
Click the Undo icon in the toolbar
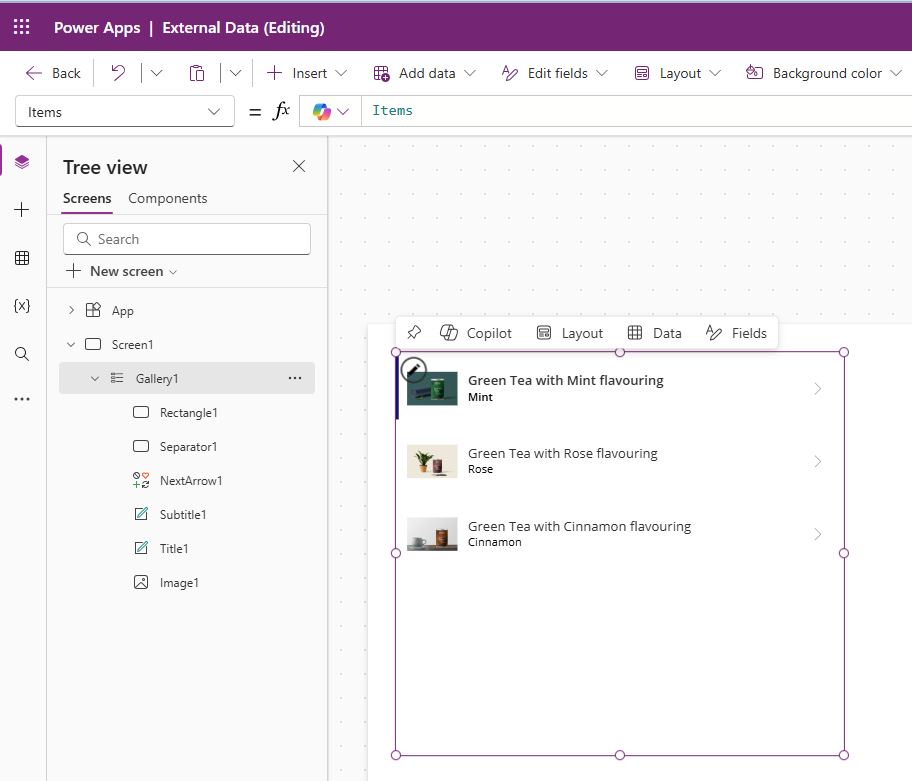[x=119, y=73]
